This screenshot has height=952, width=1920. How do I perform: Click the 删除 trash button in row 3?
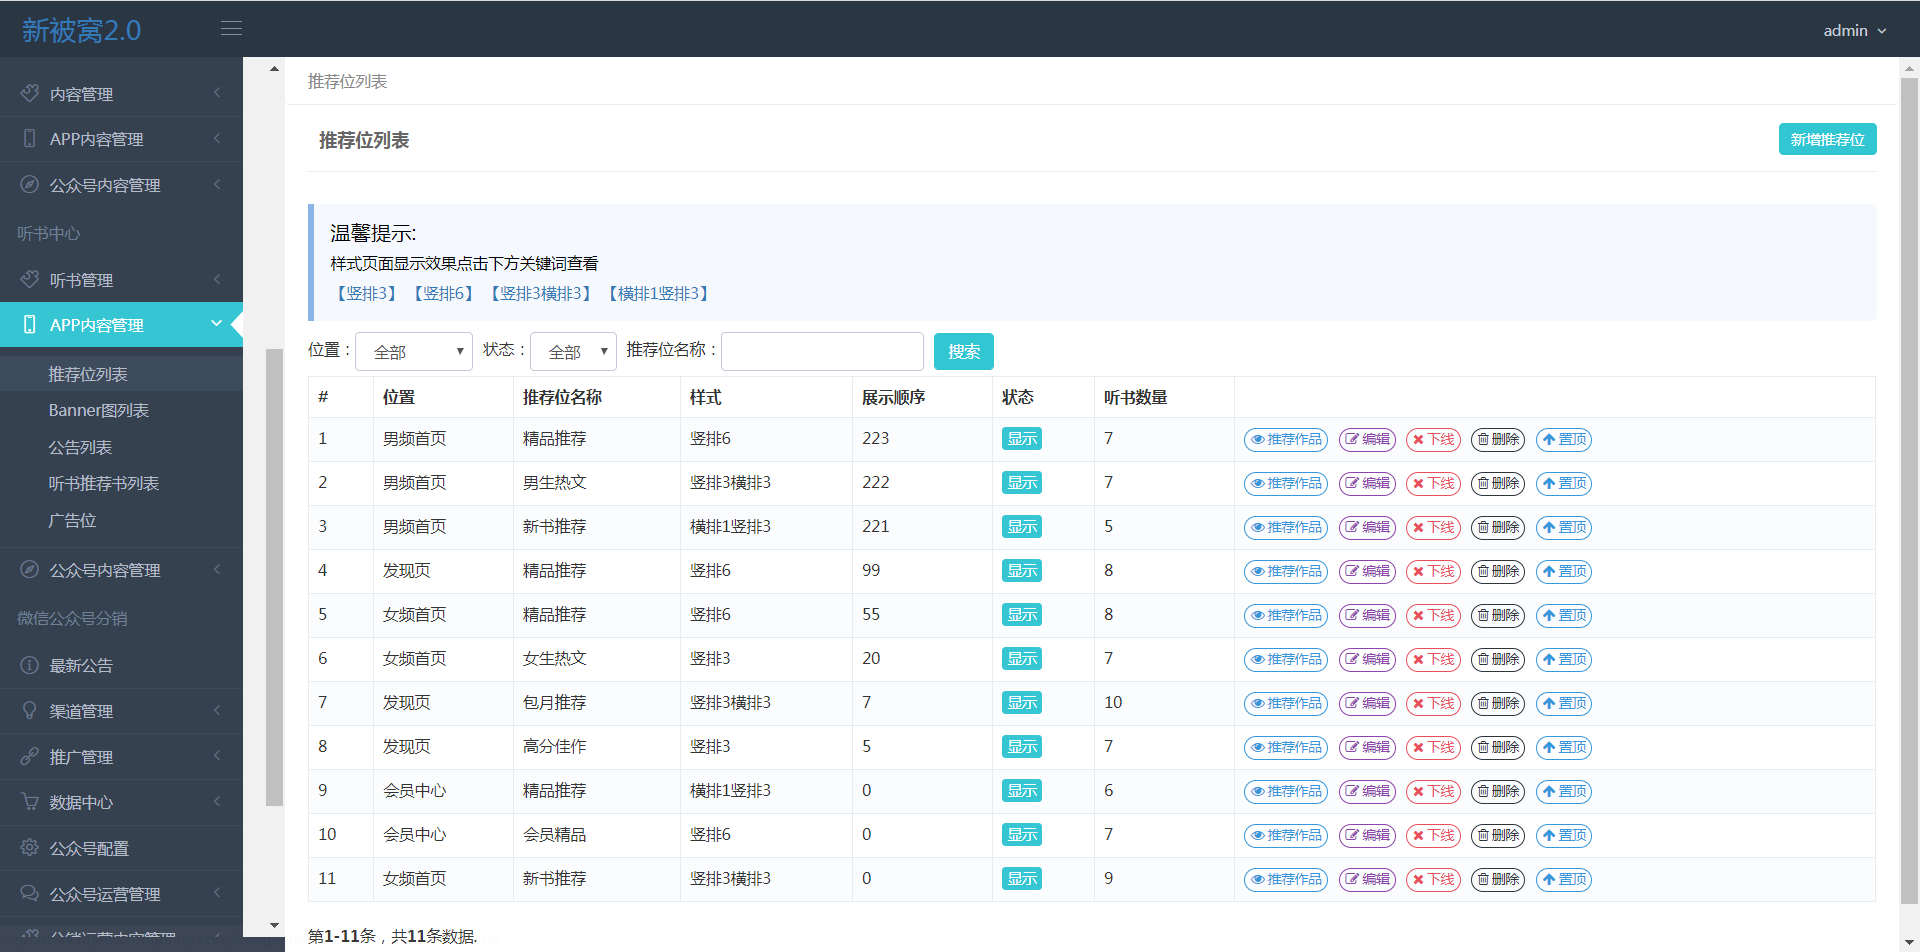pyautogui.click(x=1497, y=528)
